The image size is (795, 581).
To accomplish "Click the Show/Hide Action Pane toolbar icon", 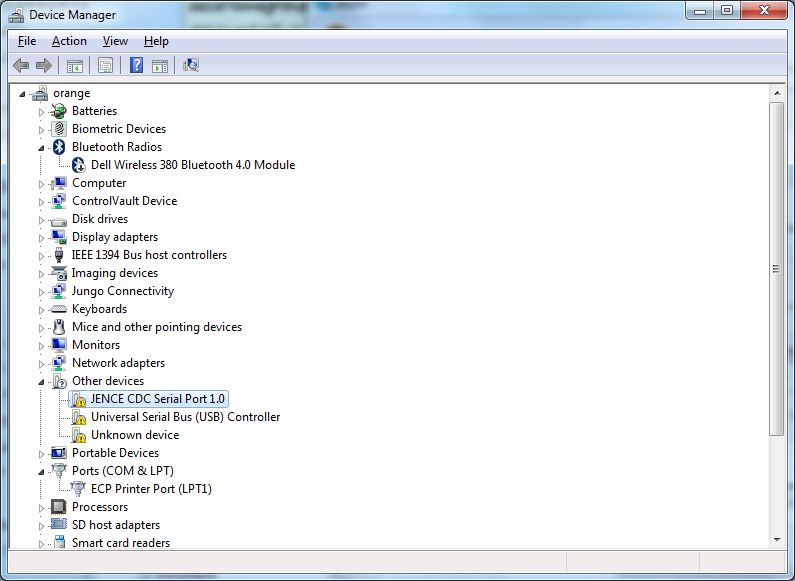I will (x=160, y=65).
